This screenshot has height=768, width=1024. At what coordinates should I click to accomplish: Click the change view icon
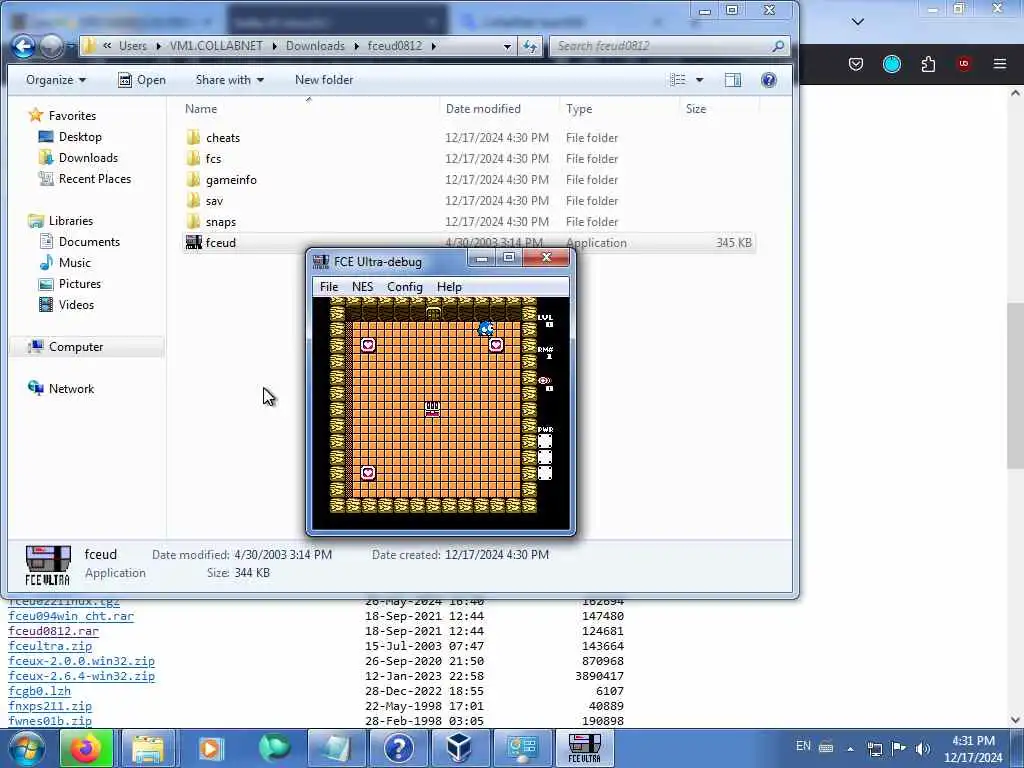pyautogui.click(x=678, y=80)
